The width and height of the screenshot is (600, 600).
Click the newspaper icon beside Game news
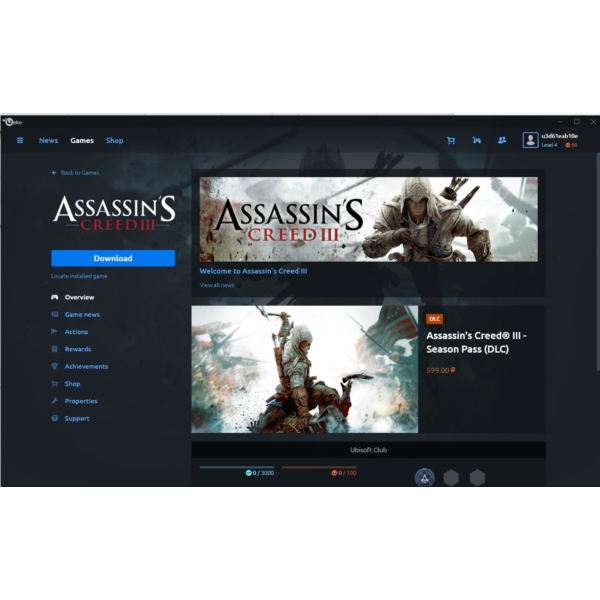(55, 315)
